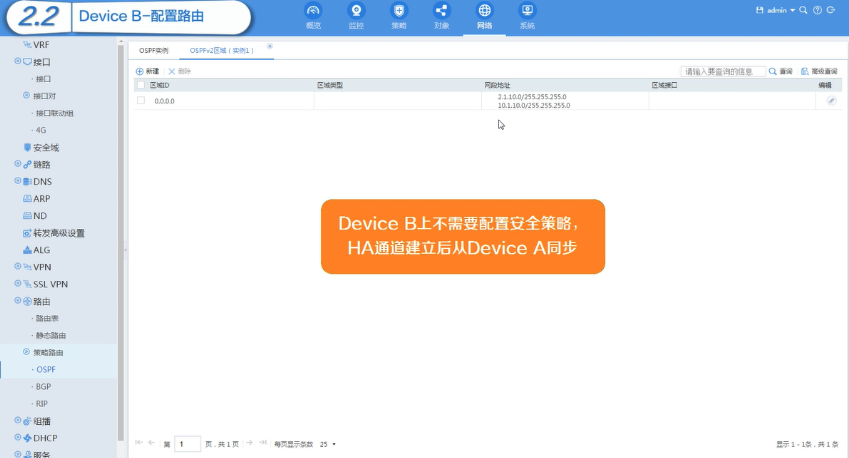Select the 网络 network top menu

point(484,16)
